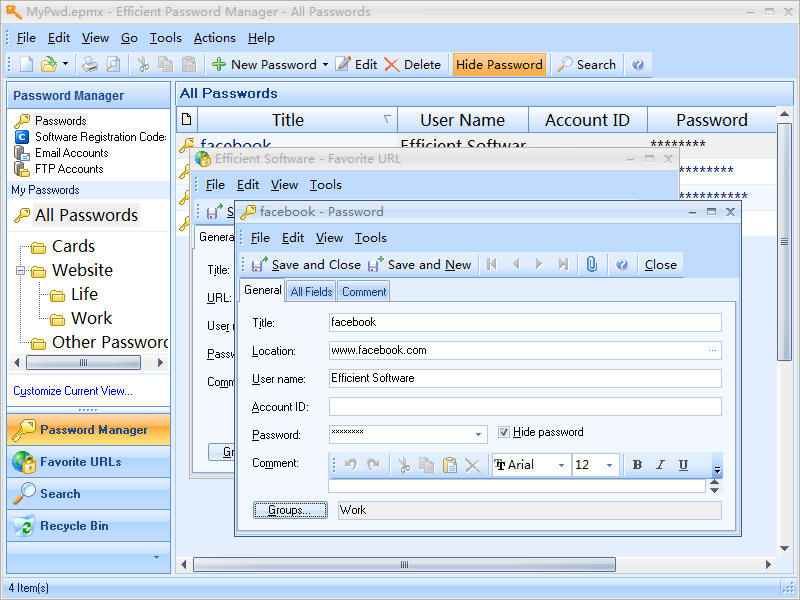Click the blue help question mark in the main toolbar
The width and height of the screenshot is (800, 600).
click(637, 64)
